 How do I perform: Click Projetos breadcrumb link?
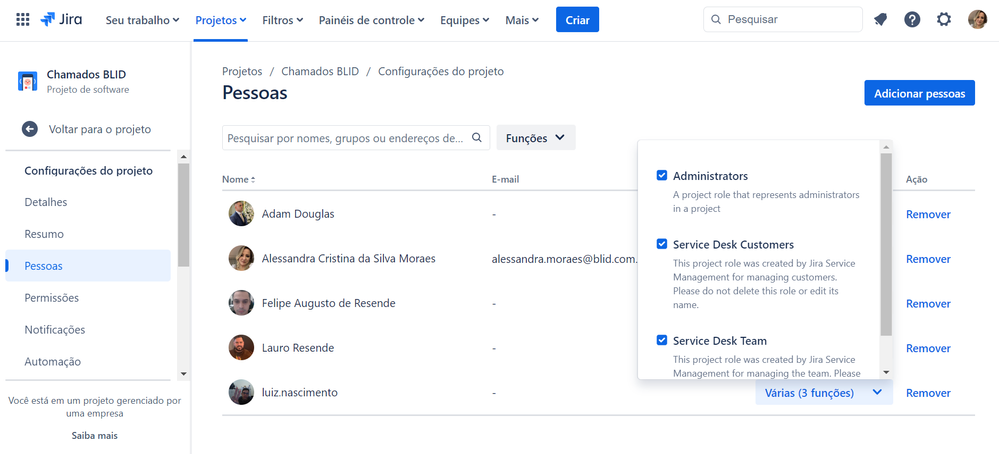pyautogui.click(x=242, y=71)
